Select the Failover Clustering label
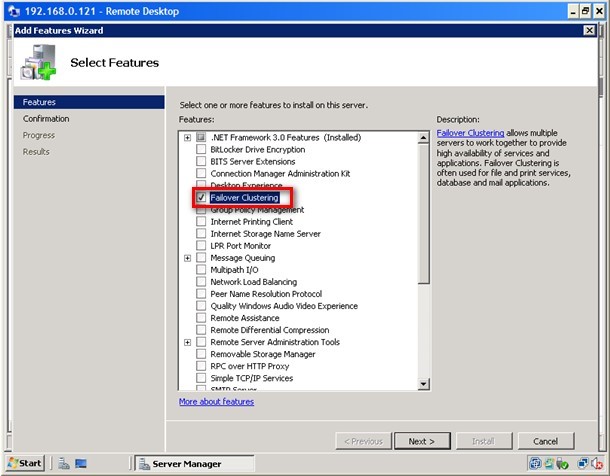This screenshot has height=476, width=610. (x=244, y=198)
